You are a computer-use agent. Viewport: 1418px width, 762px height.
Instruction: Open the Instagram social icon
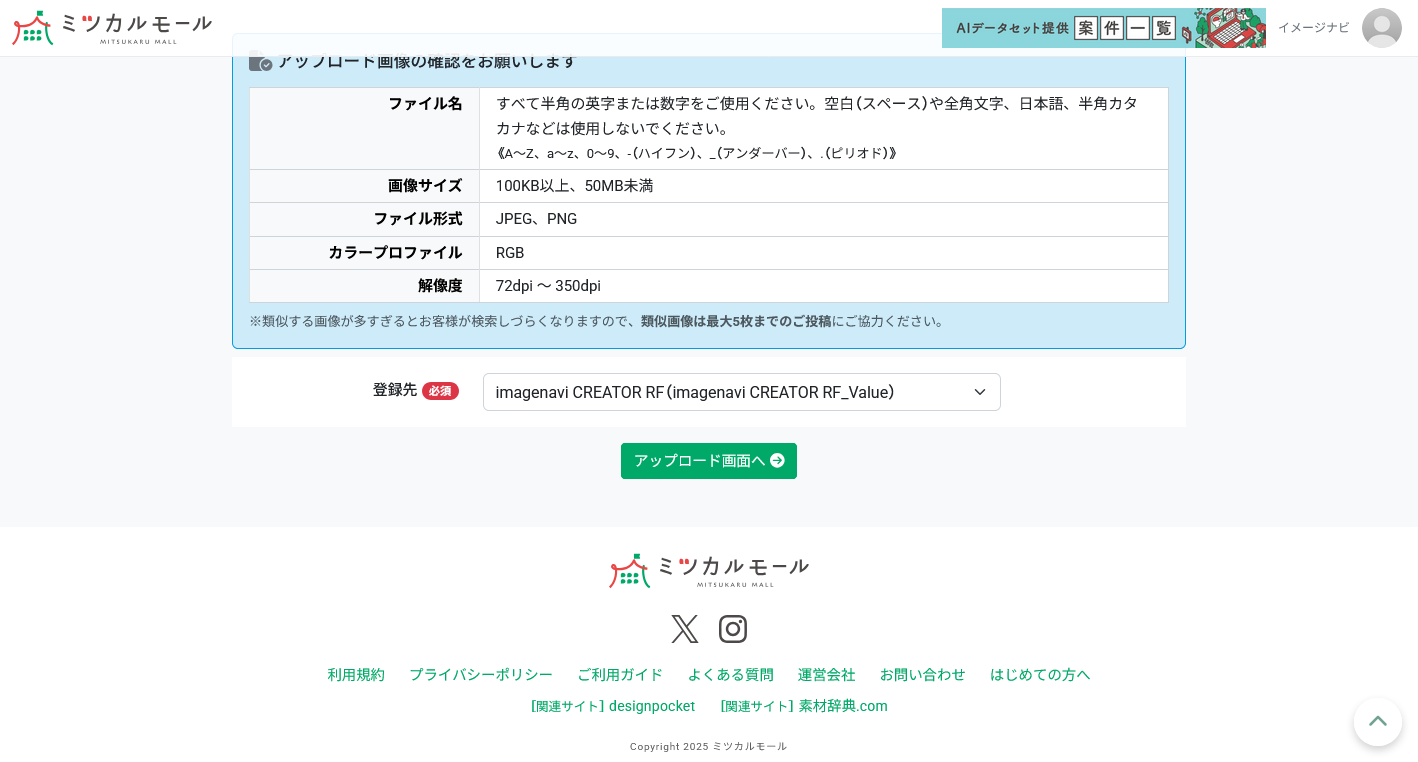[733, 628]
